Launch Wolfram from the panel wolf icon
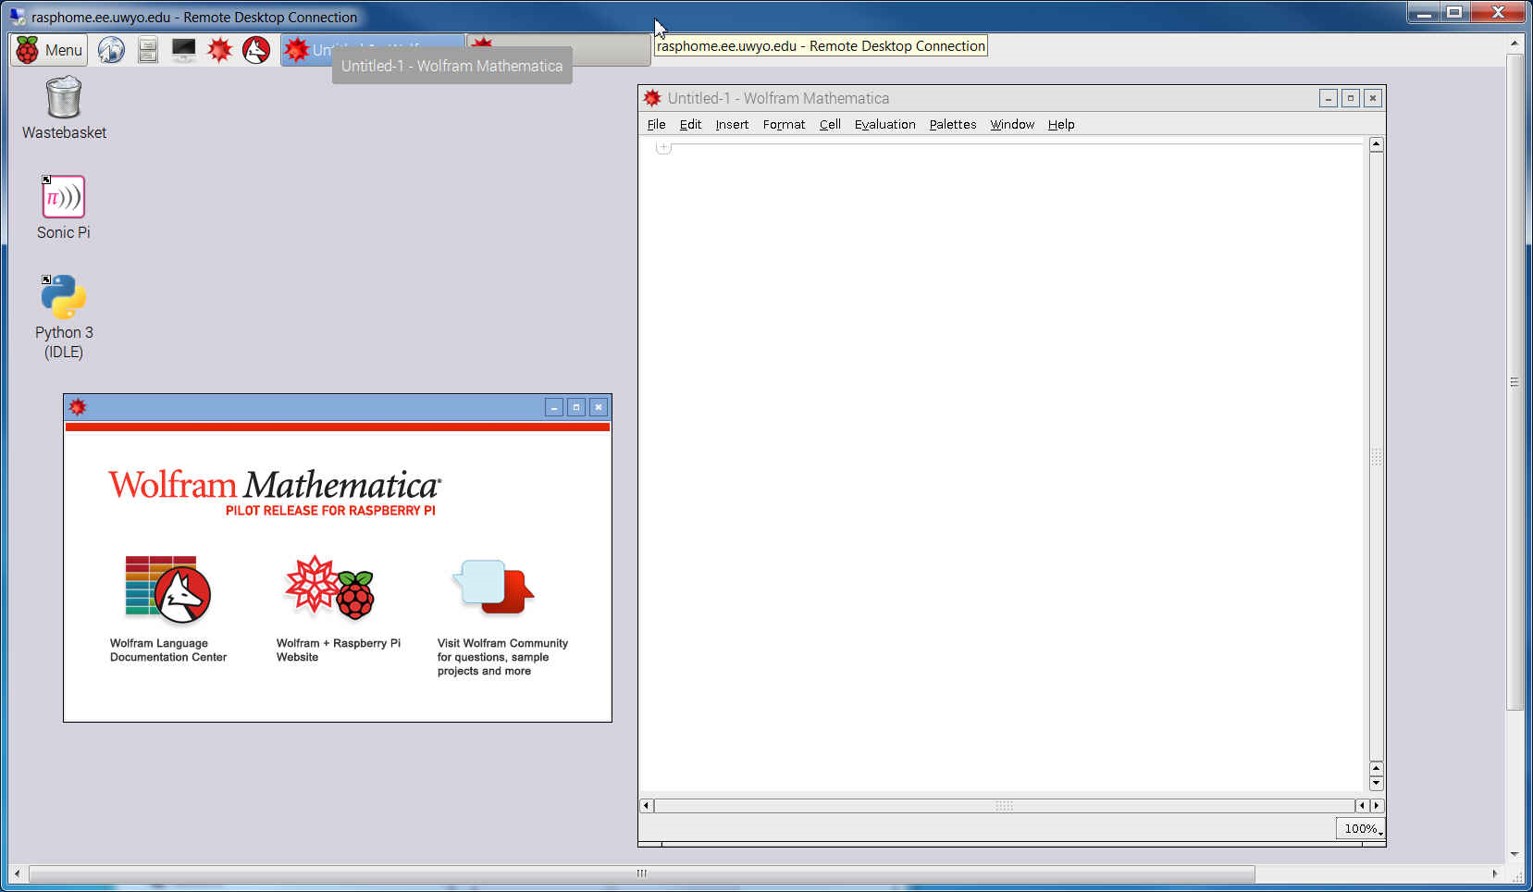Viewport: 1533px width, 892px height. [x=256, y=50]
